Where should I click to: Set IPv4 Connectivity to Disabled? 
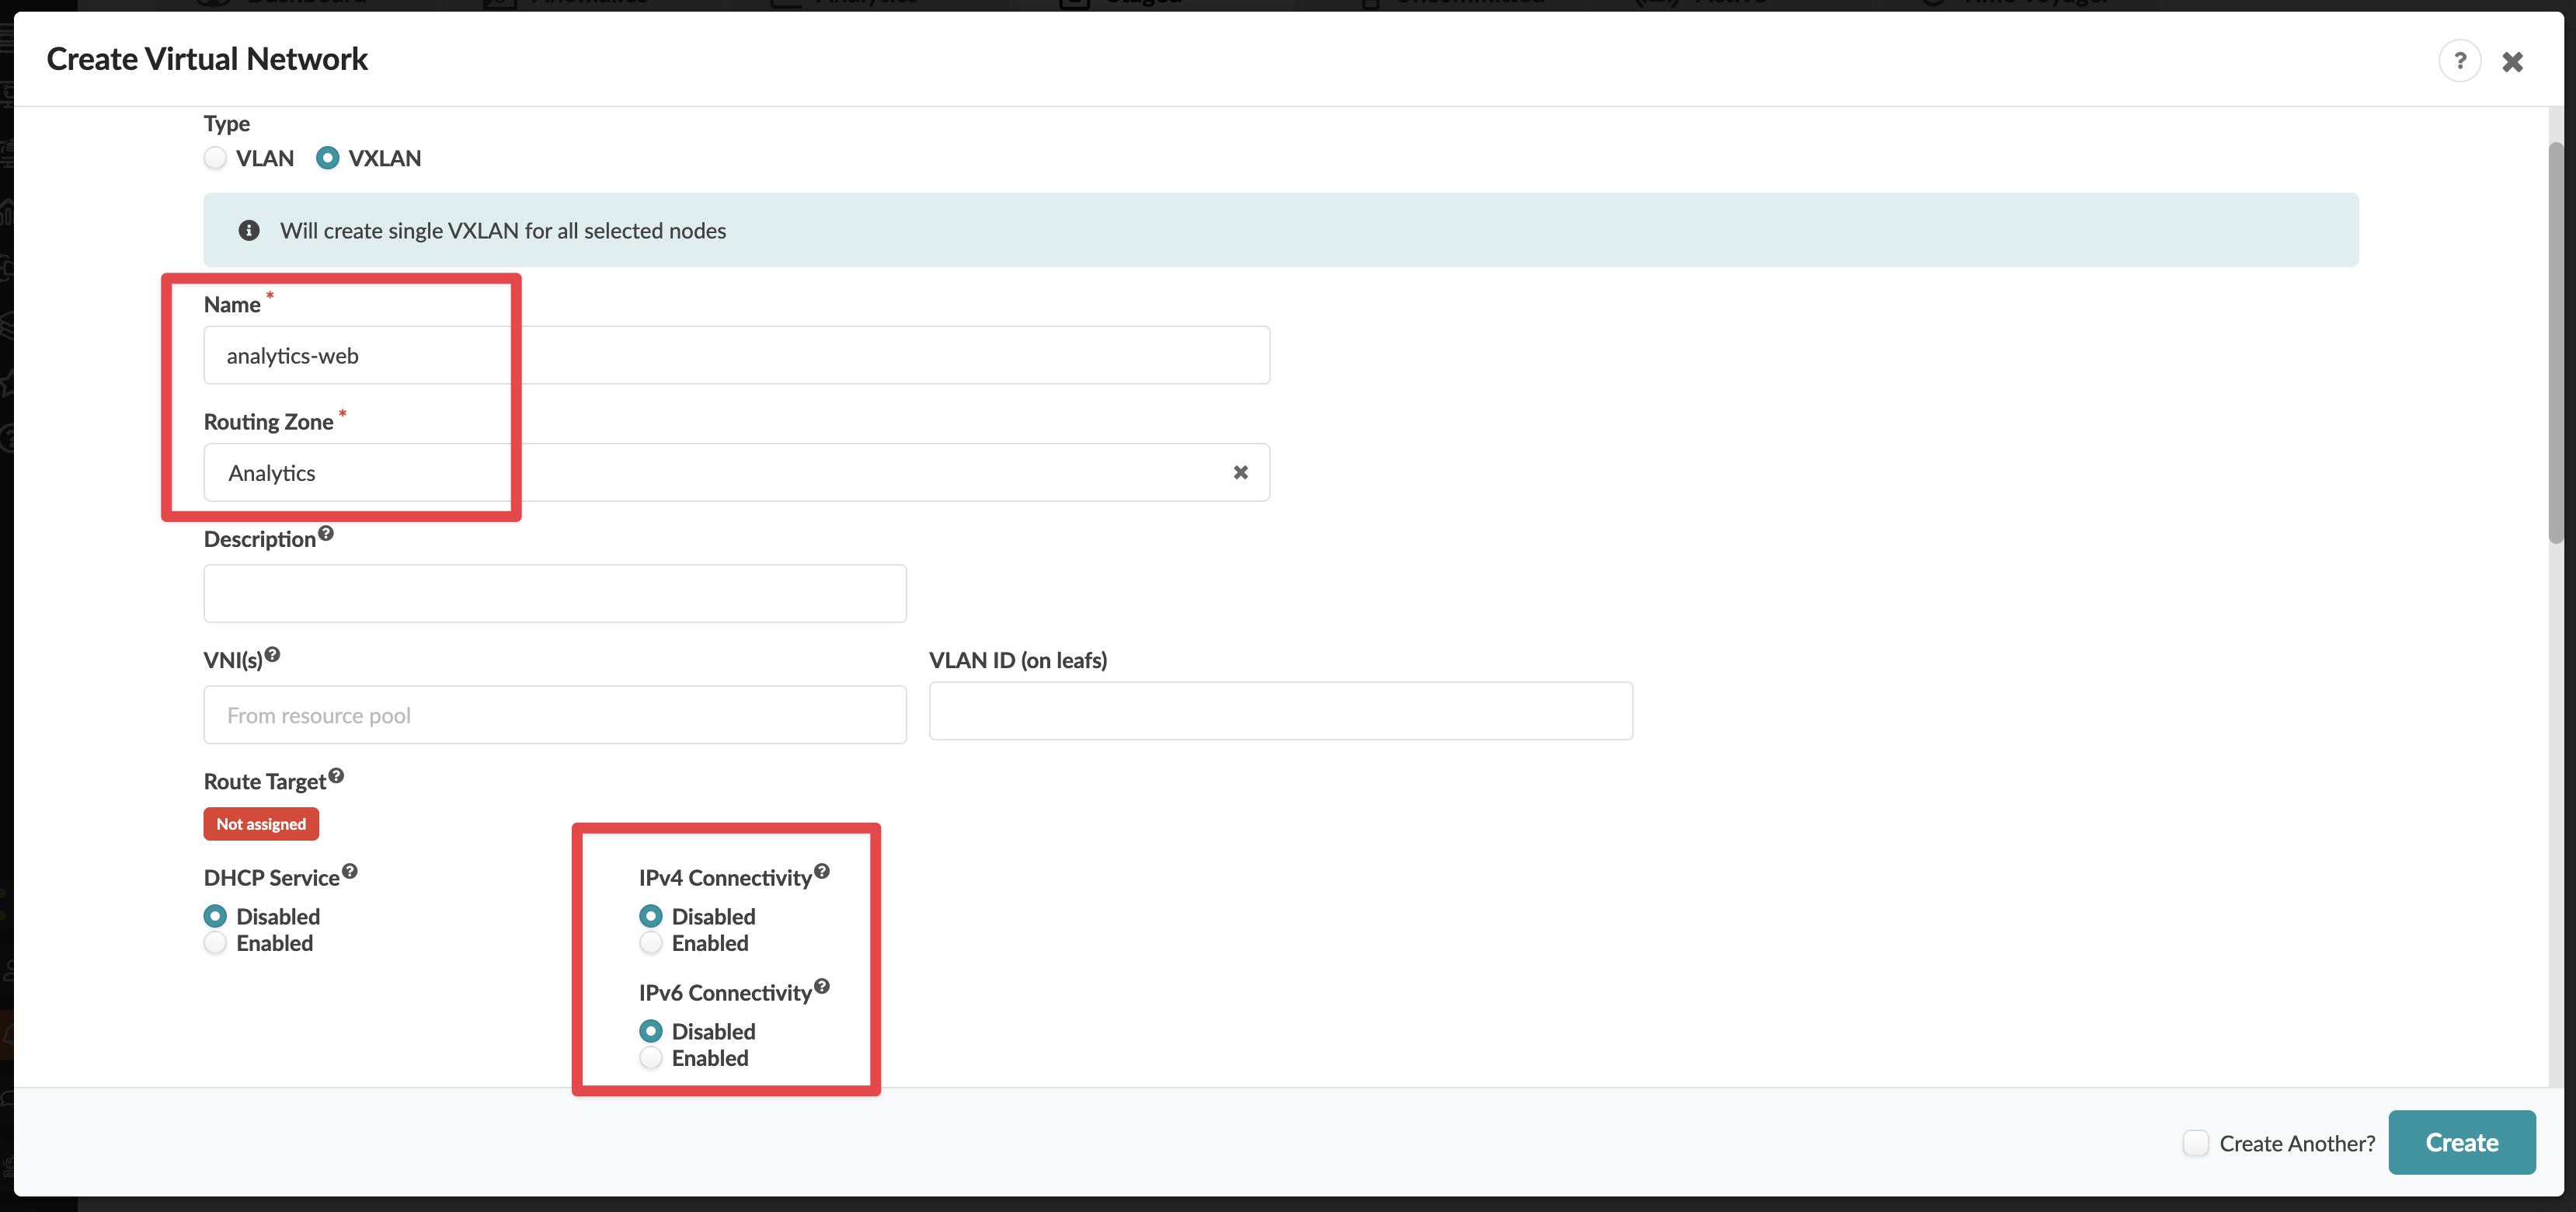(651, 916)
